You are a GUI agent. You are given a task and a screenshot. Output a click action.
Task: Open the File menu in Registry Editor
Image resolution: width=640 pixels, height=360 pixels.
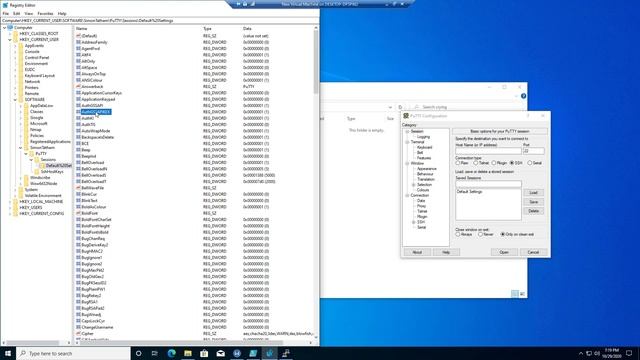[6, 13]
